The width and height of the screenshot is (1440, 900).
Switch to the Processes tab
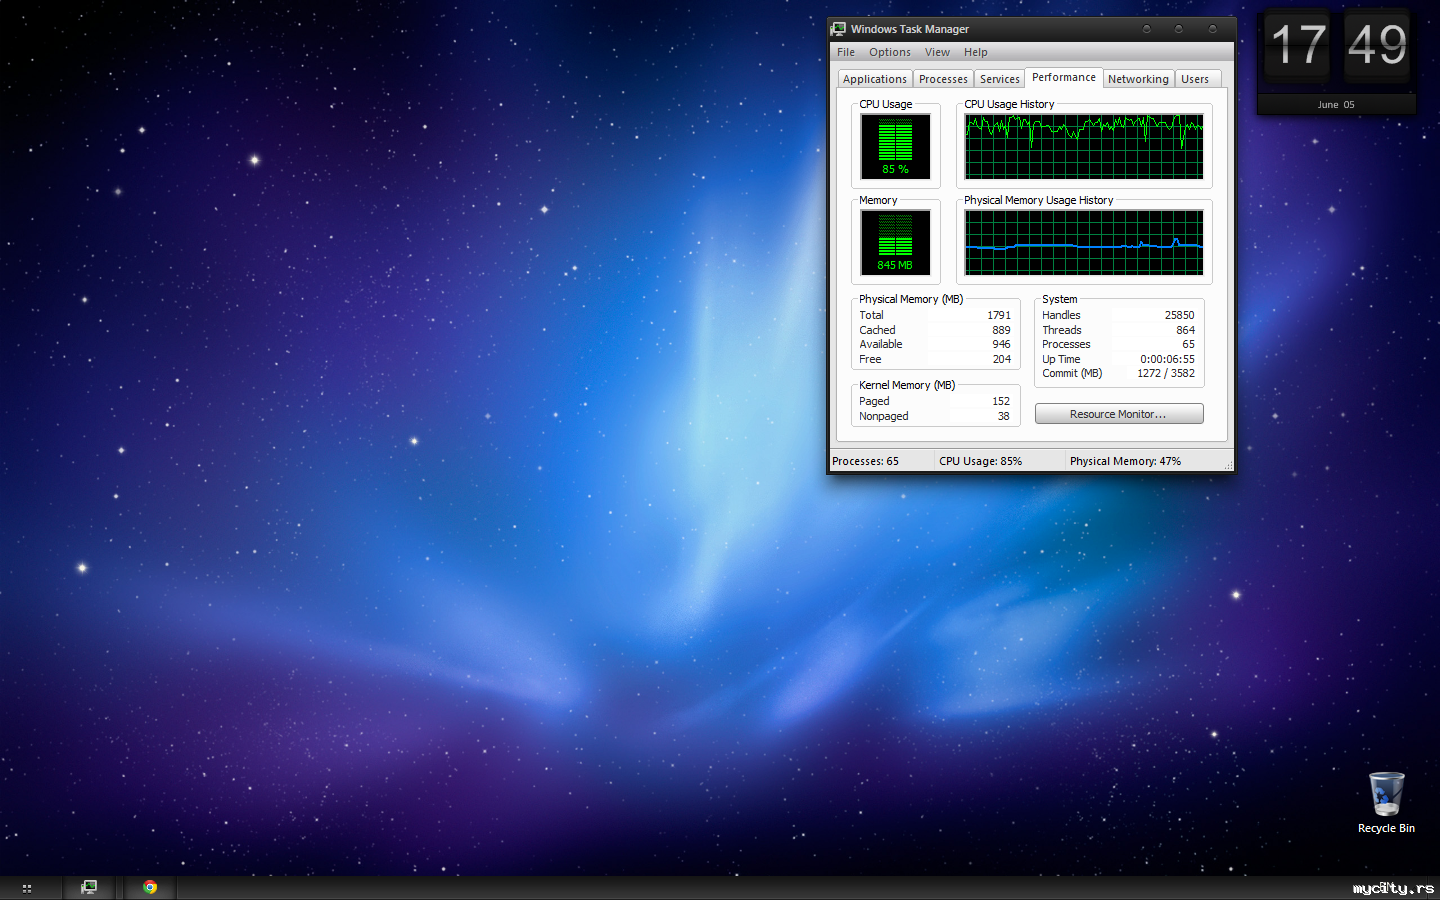click(943, 79)
